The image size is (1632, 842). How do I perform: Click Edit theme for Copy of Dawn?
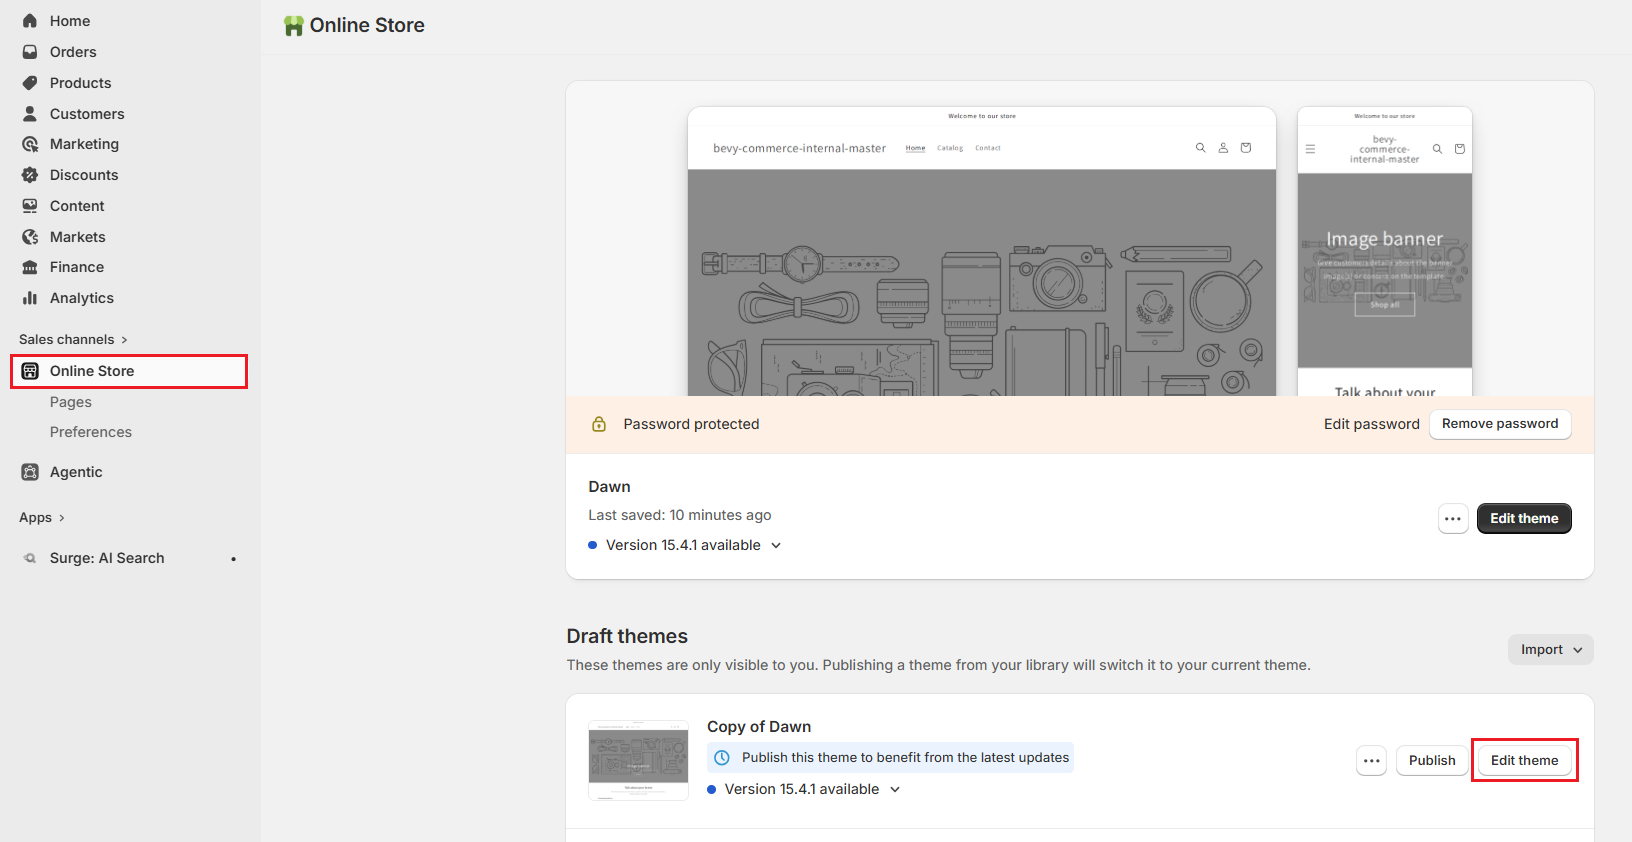(1524, 761)
